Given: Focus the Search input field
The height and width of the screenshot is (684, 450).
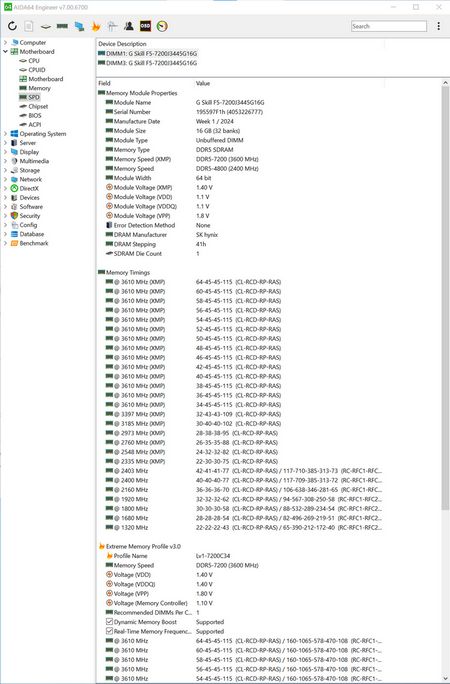Looking at the screenshot, I should coord(389,26).
